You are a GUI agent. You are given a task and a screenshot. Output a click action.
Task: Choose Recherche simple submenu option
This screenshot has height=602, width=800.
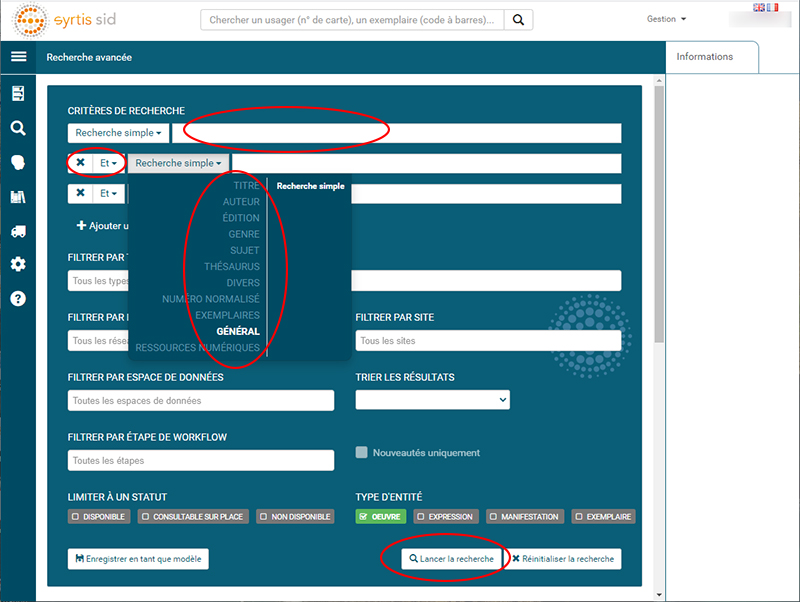(310, 186)
